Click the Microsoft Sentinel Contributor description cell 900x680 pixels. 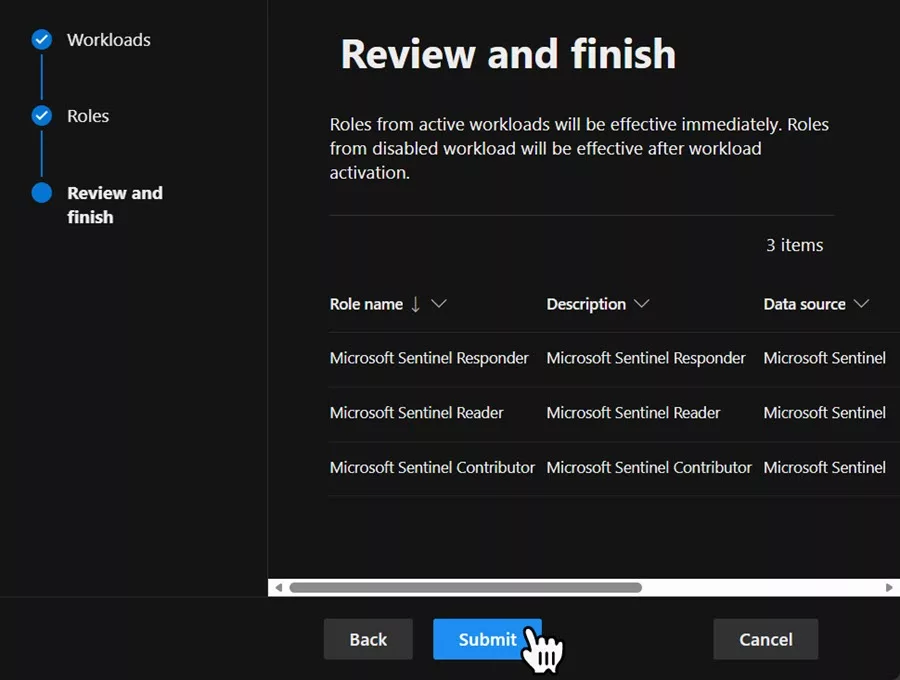click(x=649, y=467)
